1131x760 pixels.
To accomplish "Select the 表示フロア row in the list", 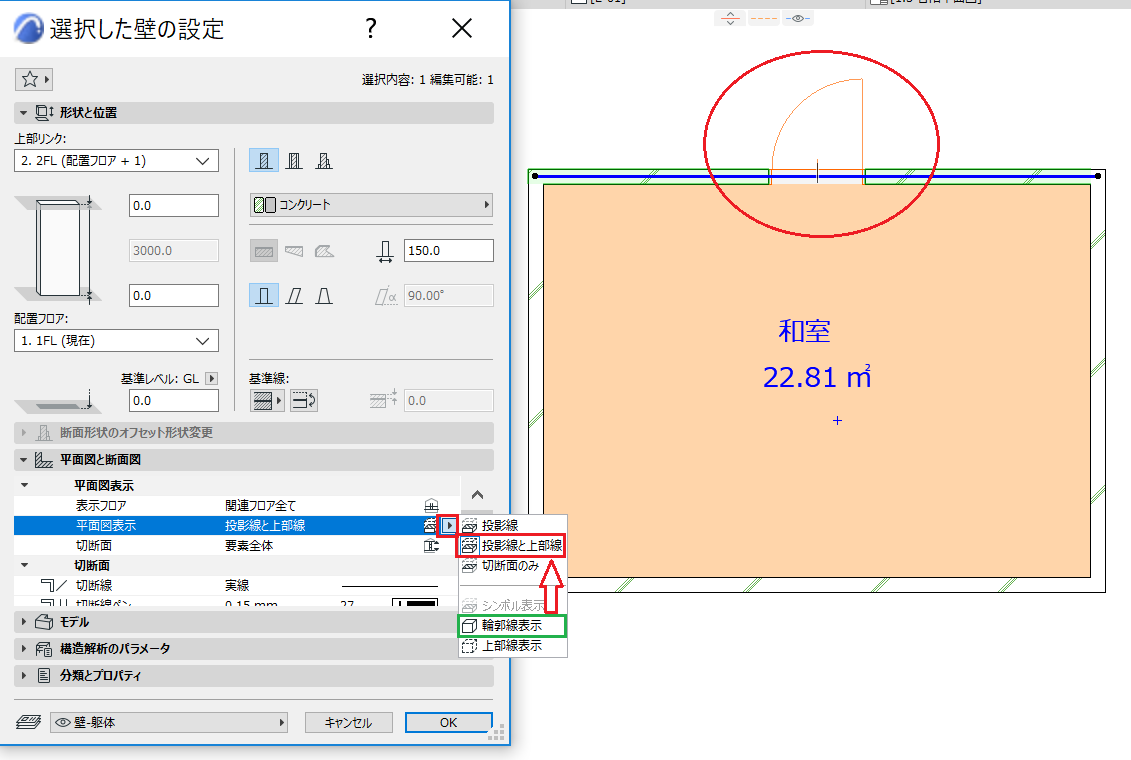I will click(x=237, y=505).
